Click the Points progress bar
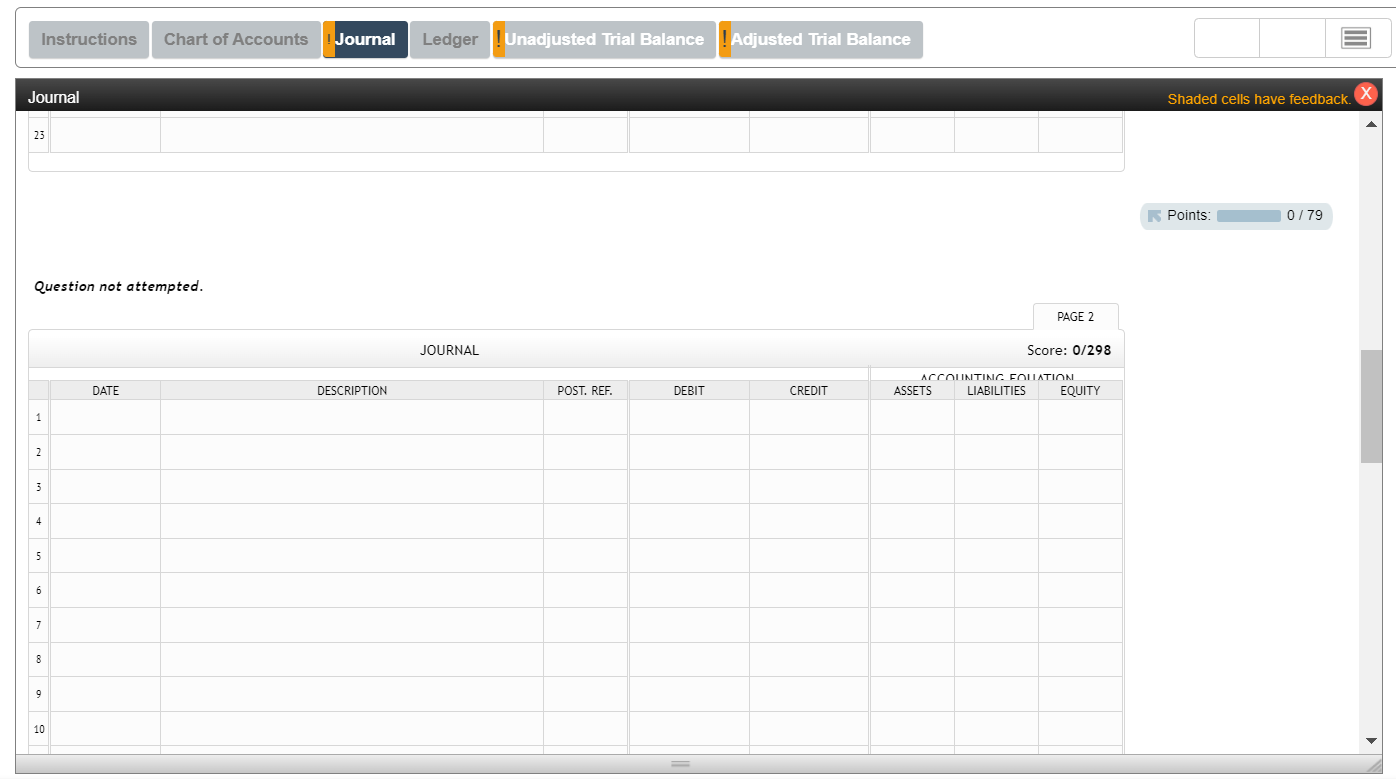The image size is (1396, 779). (x=1248, y=216)
